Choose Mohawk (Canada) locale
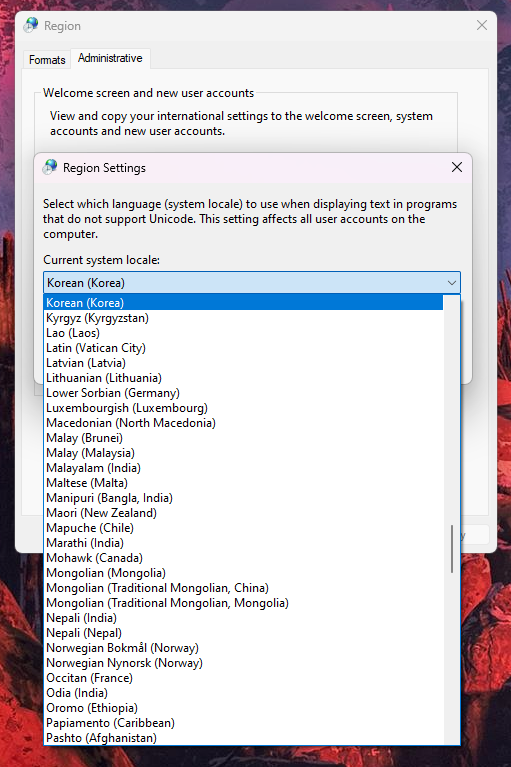This screenshot has width=511, height=767. point(244,558)
